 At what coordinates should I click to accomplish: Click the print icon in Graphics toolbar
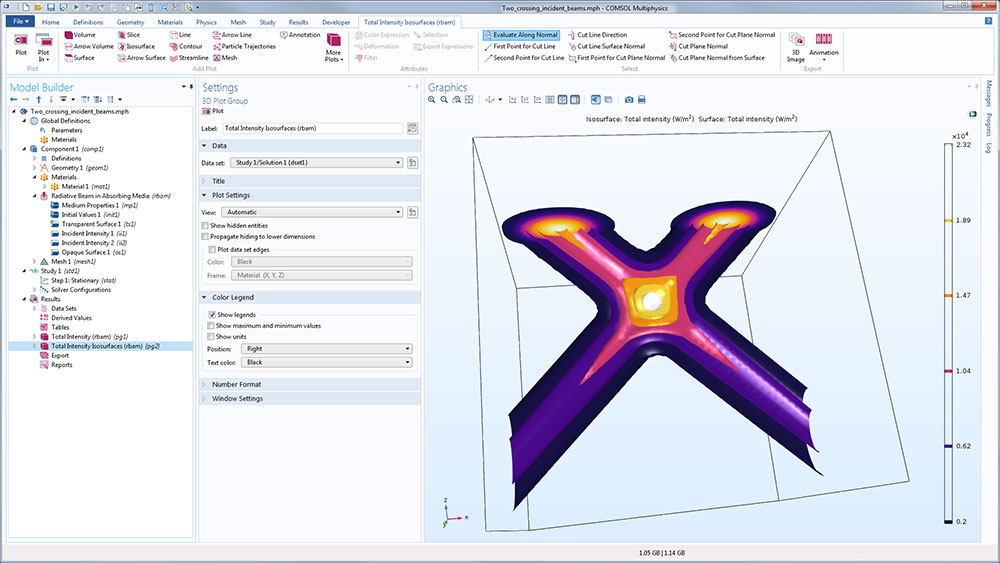pyautogui.click(x=641, y=100)
